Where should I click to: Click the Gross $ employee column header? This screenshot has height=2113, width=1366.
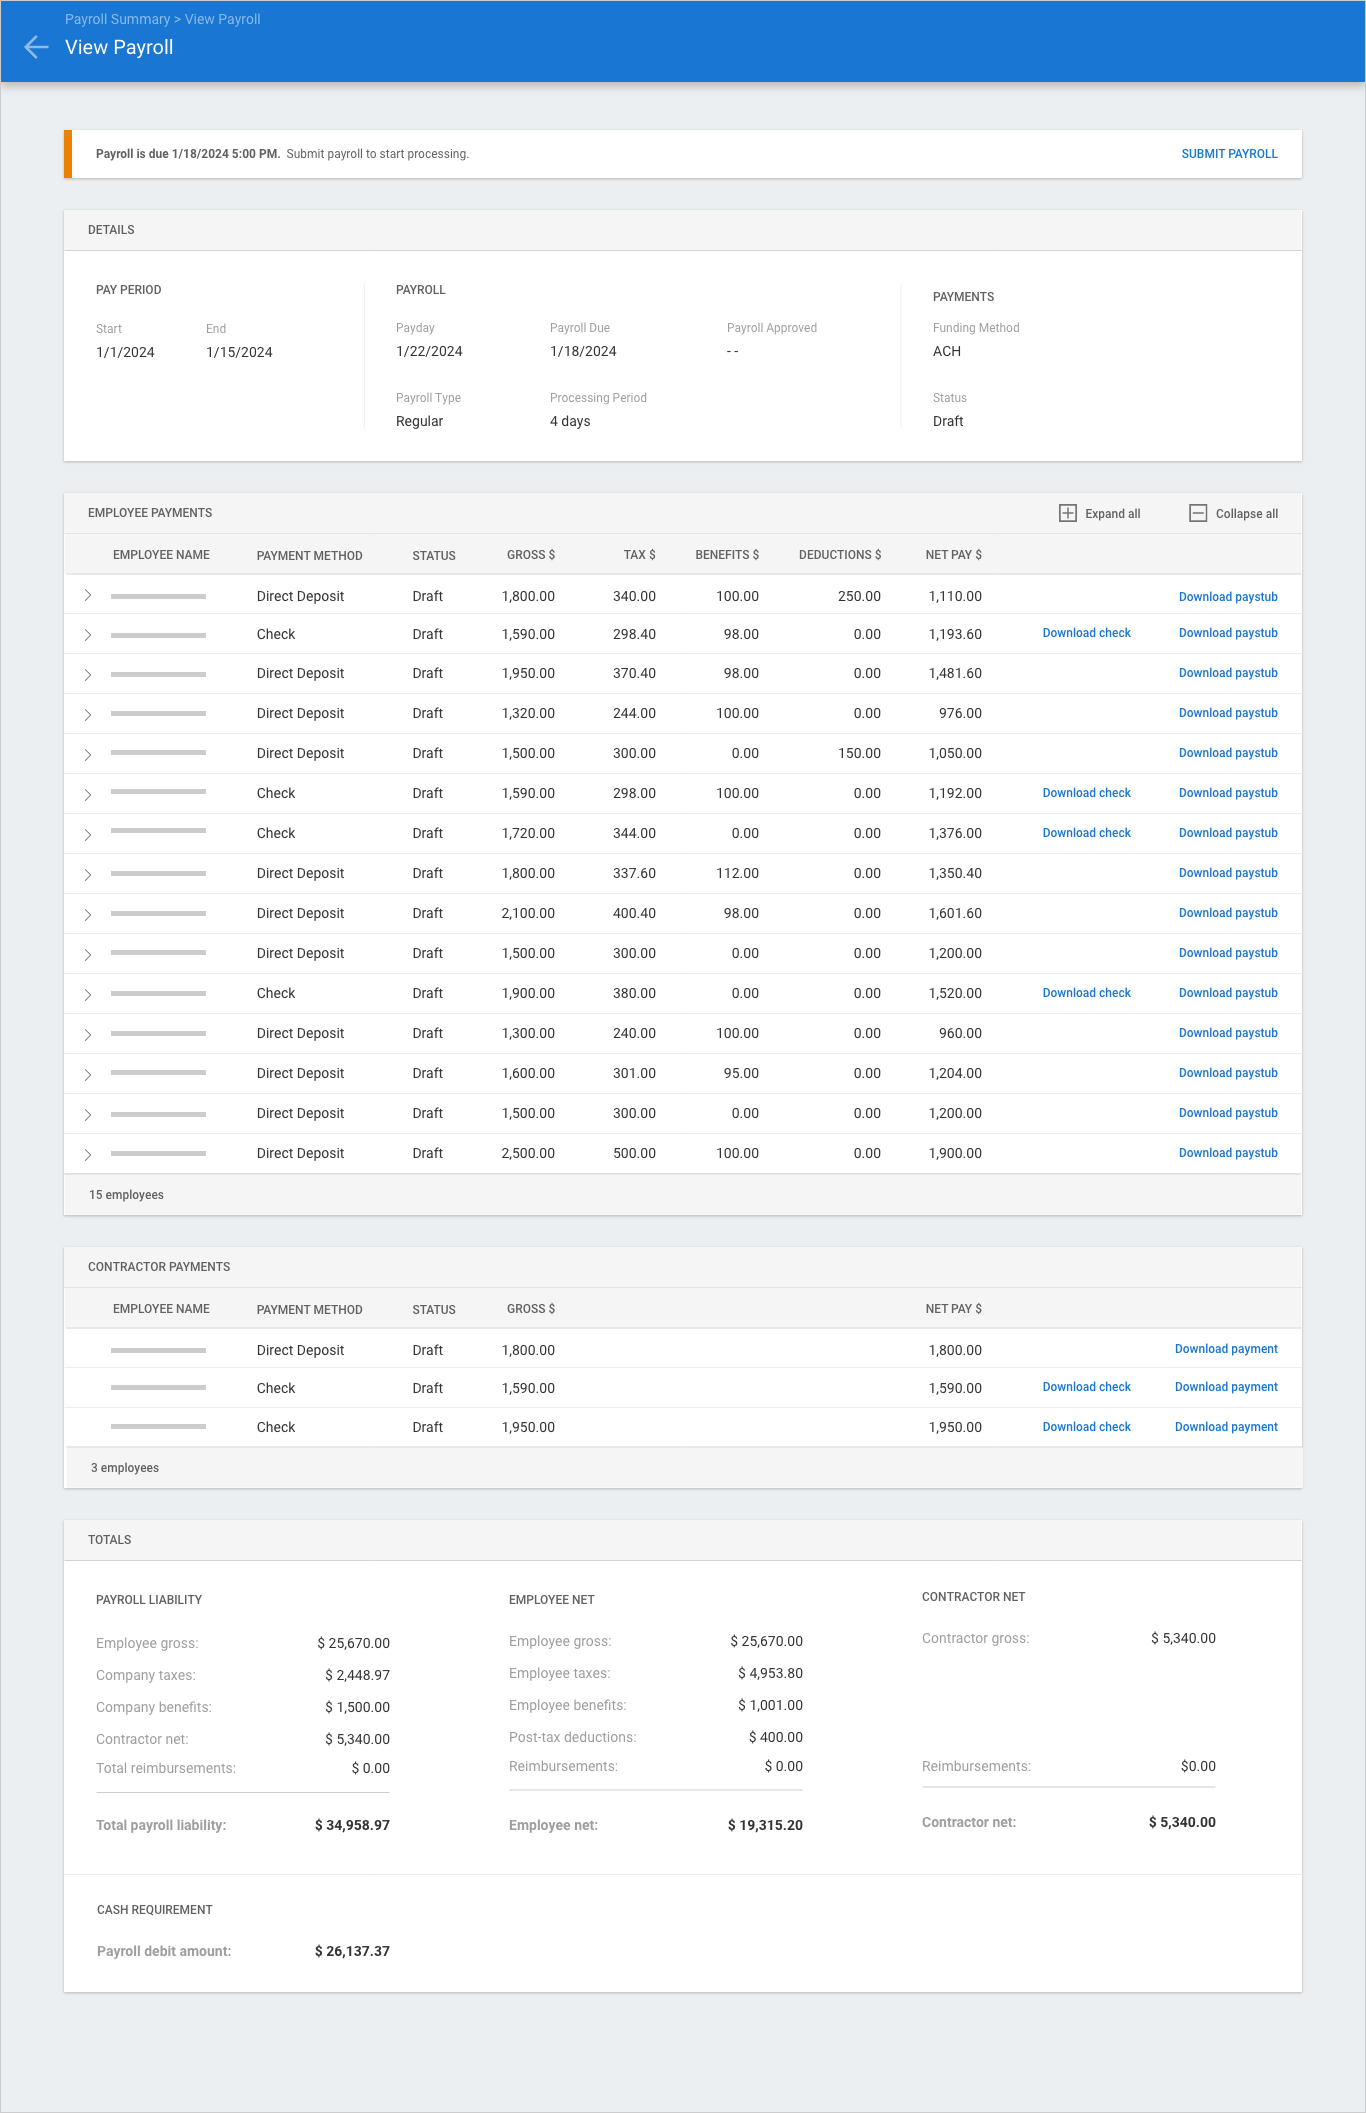[x=530, y=555]
